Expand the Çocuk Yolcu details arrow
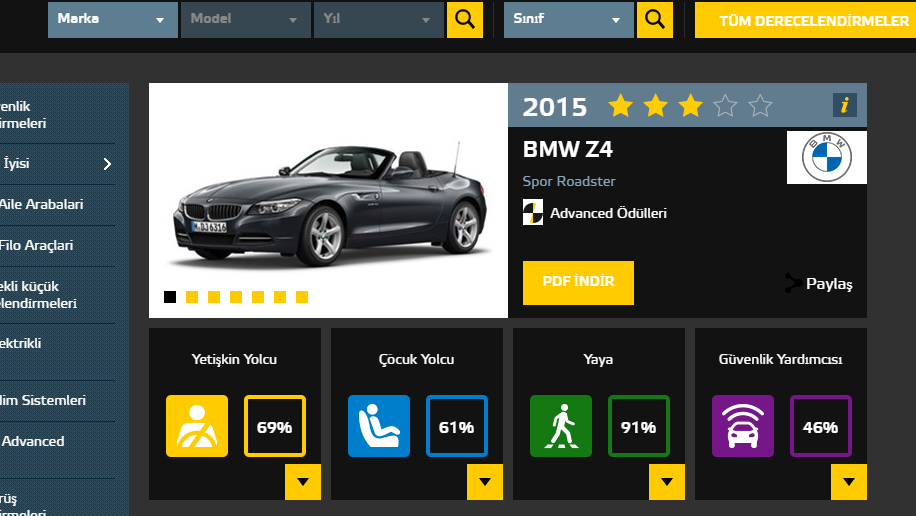Image resolution: width=916 pixels, height=516 pixels. tap(485, 482)
